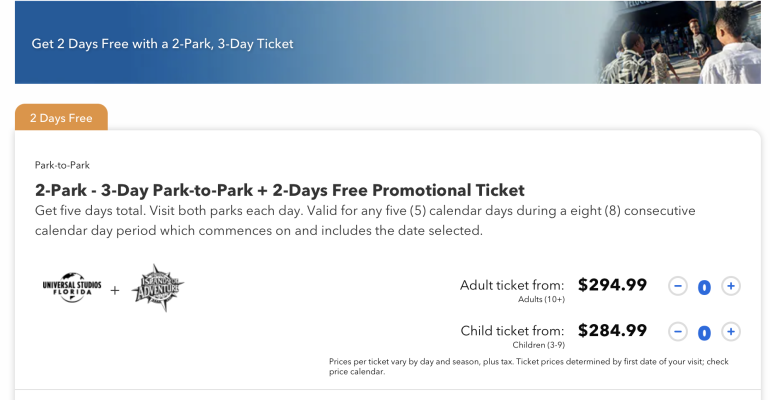This screenshot has height=400, width=770.
Task: Select the orange 2 Days Free tab
Action: 61,118
